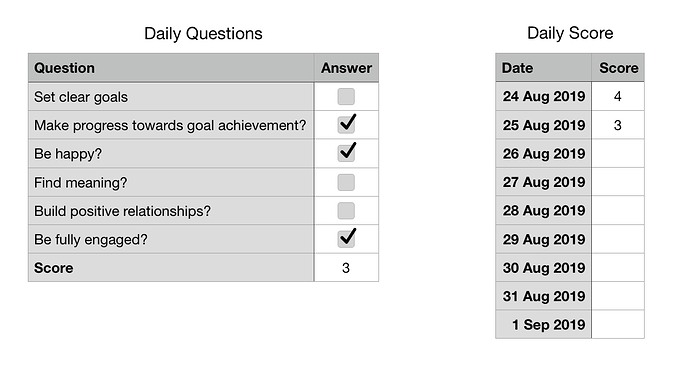Click the 30 Aug 2019 date cell
Screen dimensions: 690x374
543,268
